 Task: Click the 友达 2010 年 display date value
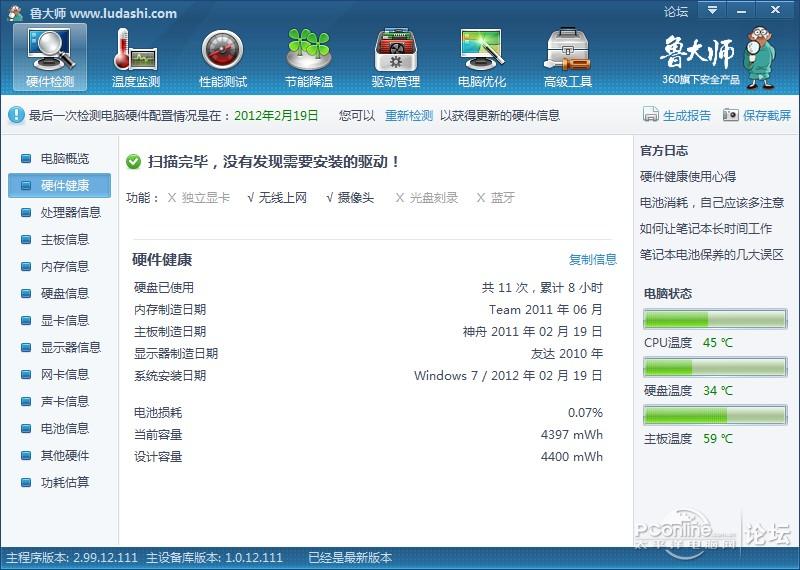coord(567,354)
